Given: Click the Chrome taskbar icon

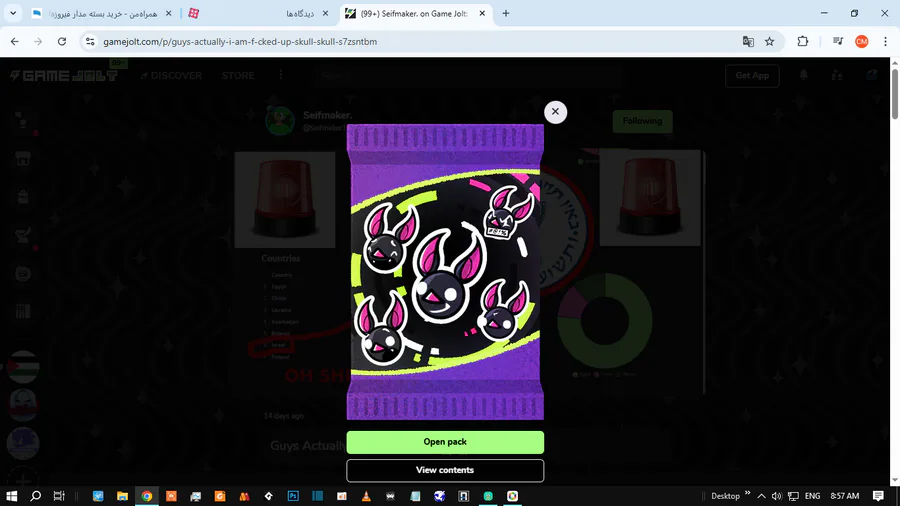Looking at the screenshot, I should 147,496.
